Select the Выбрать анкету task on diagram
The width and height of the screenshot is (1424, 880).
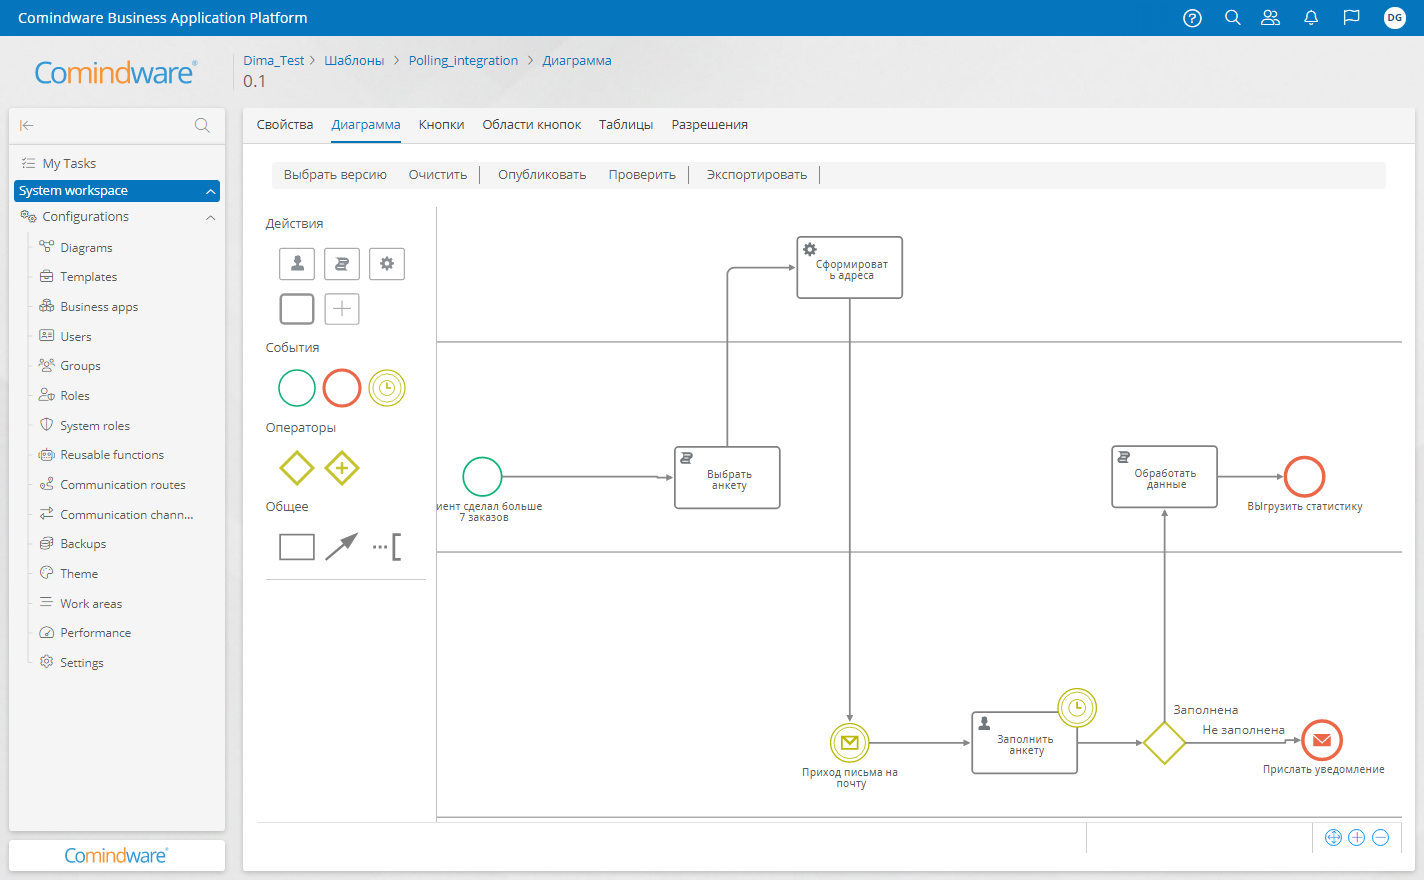(728, 478)
